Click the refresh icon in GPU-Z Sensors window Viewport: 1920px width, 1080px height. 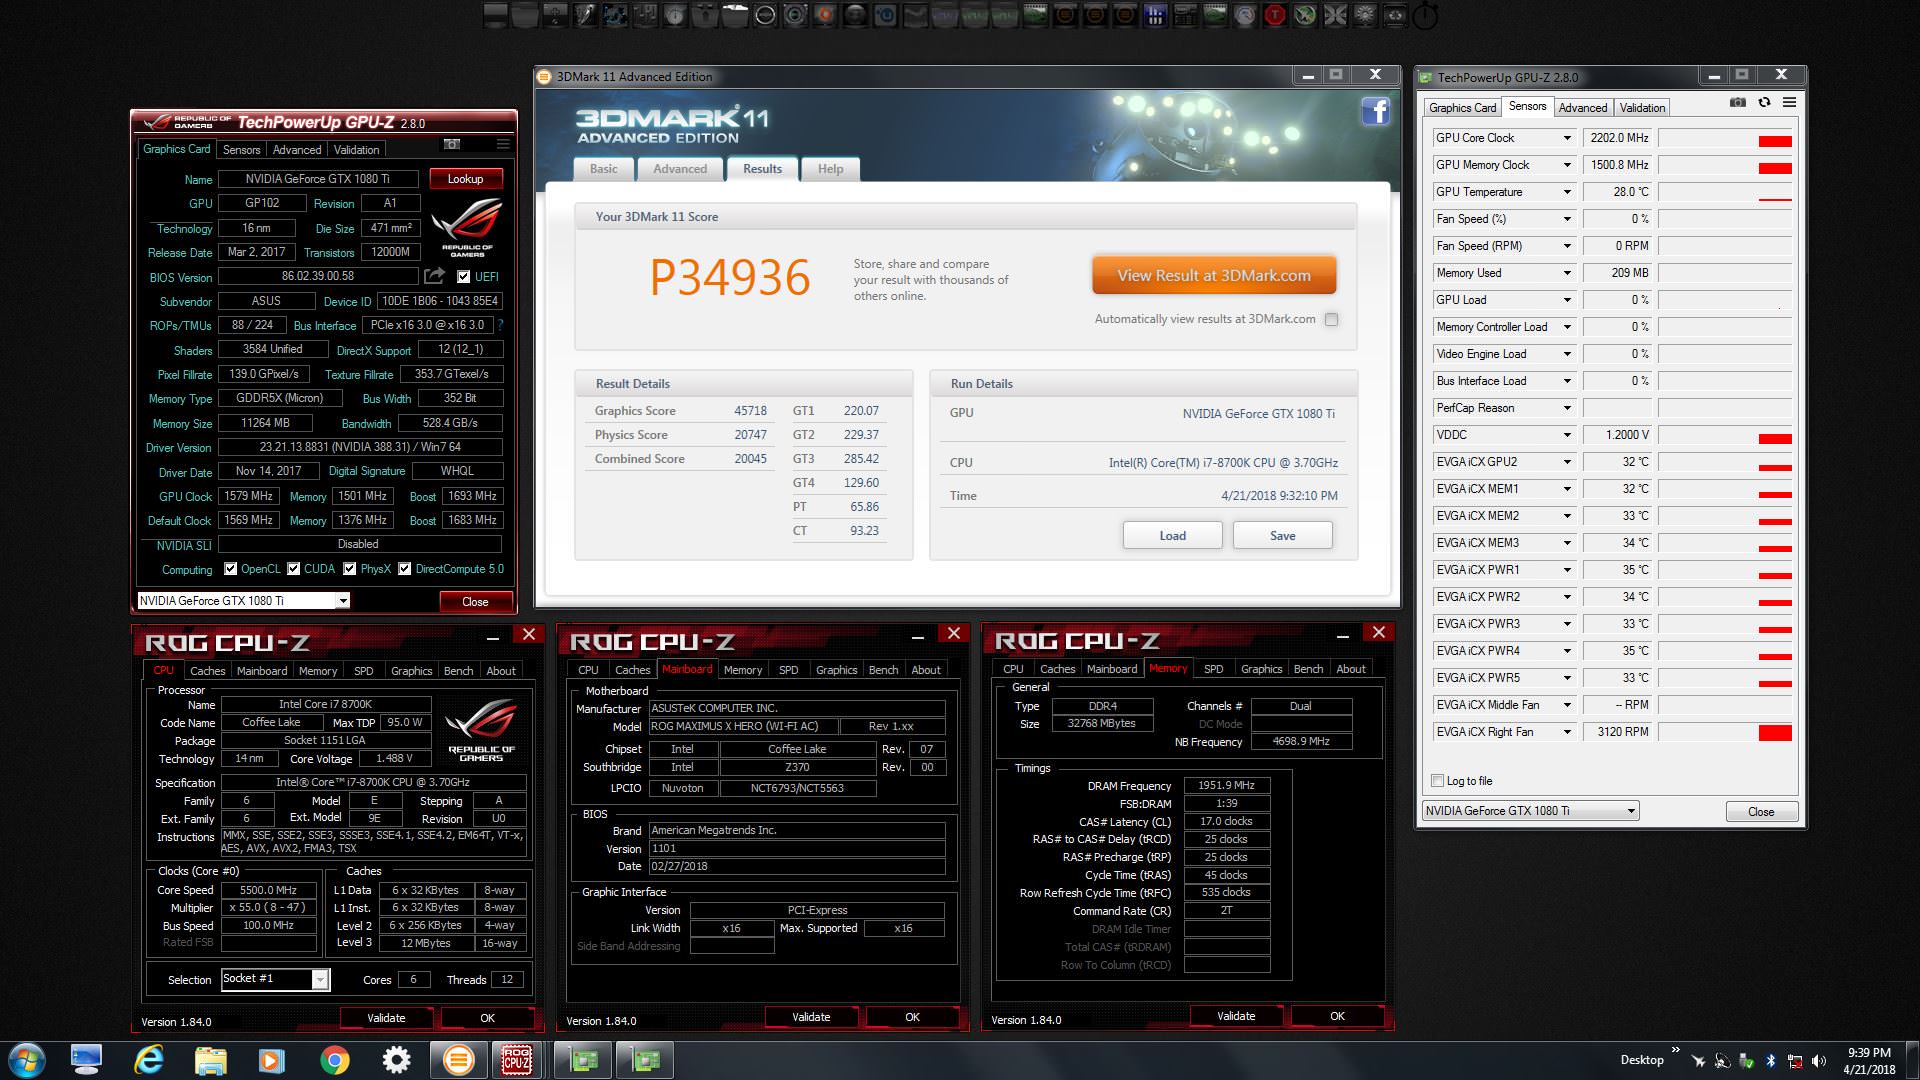[x=1764, y=103]
